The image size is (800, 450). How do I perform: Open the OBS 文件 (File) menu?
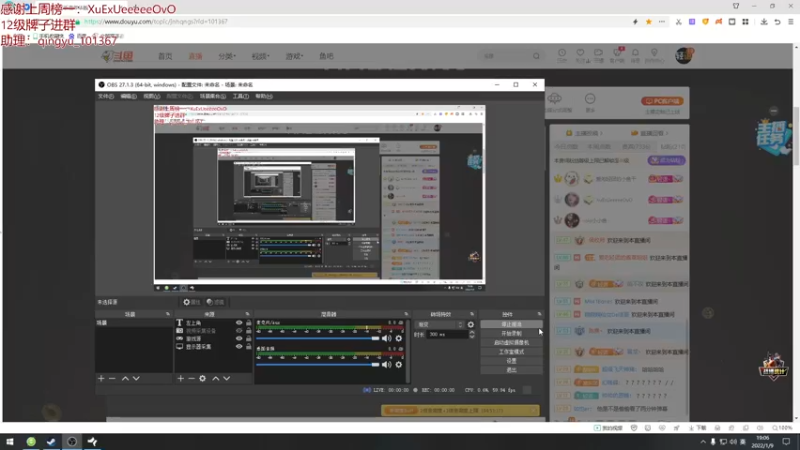coord(106,96)
